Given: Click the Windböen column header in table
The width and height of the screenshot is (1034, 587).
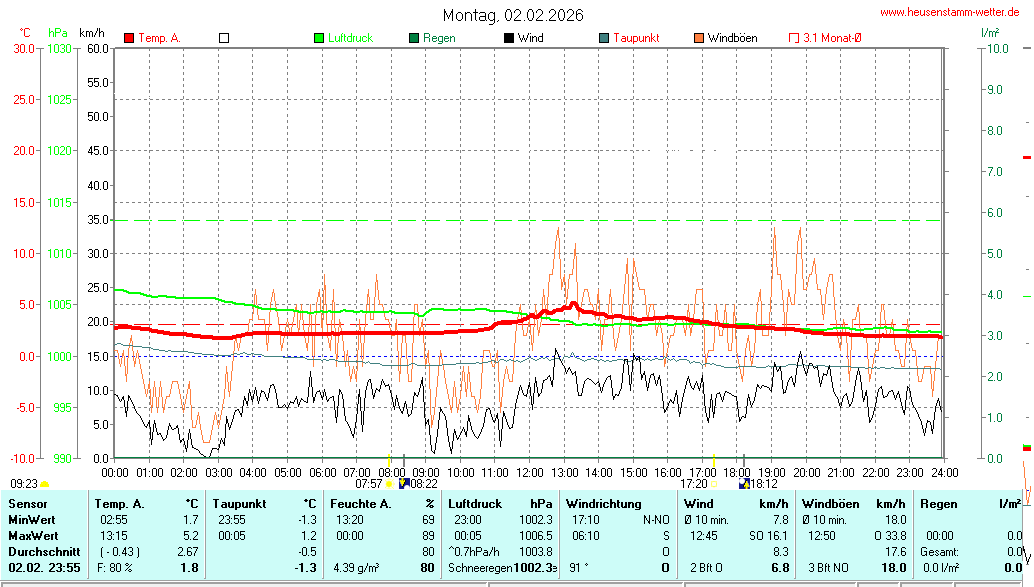Looking at the screenshot, I should pos(831,504).
